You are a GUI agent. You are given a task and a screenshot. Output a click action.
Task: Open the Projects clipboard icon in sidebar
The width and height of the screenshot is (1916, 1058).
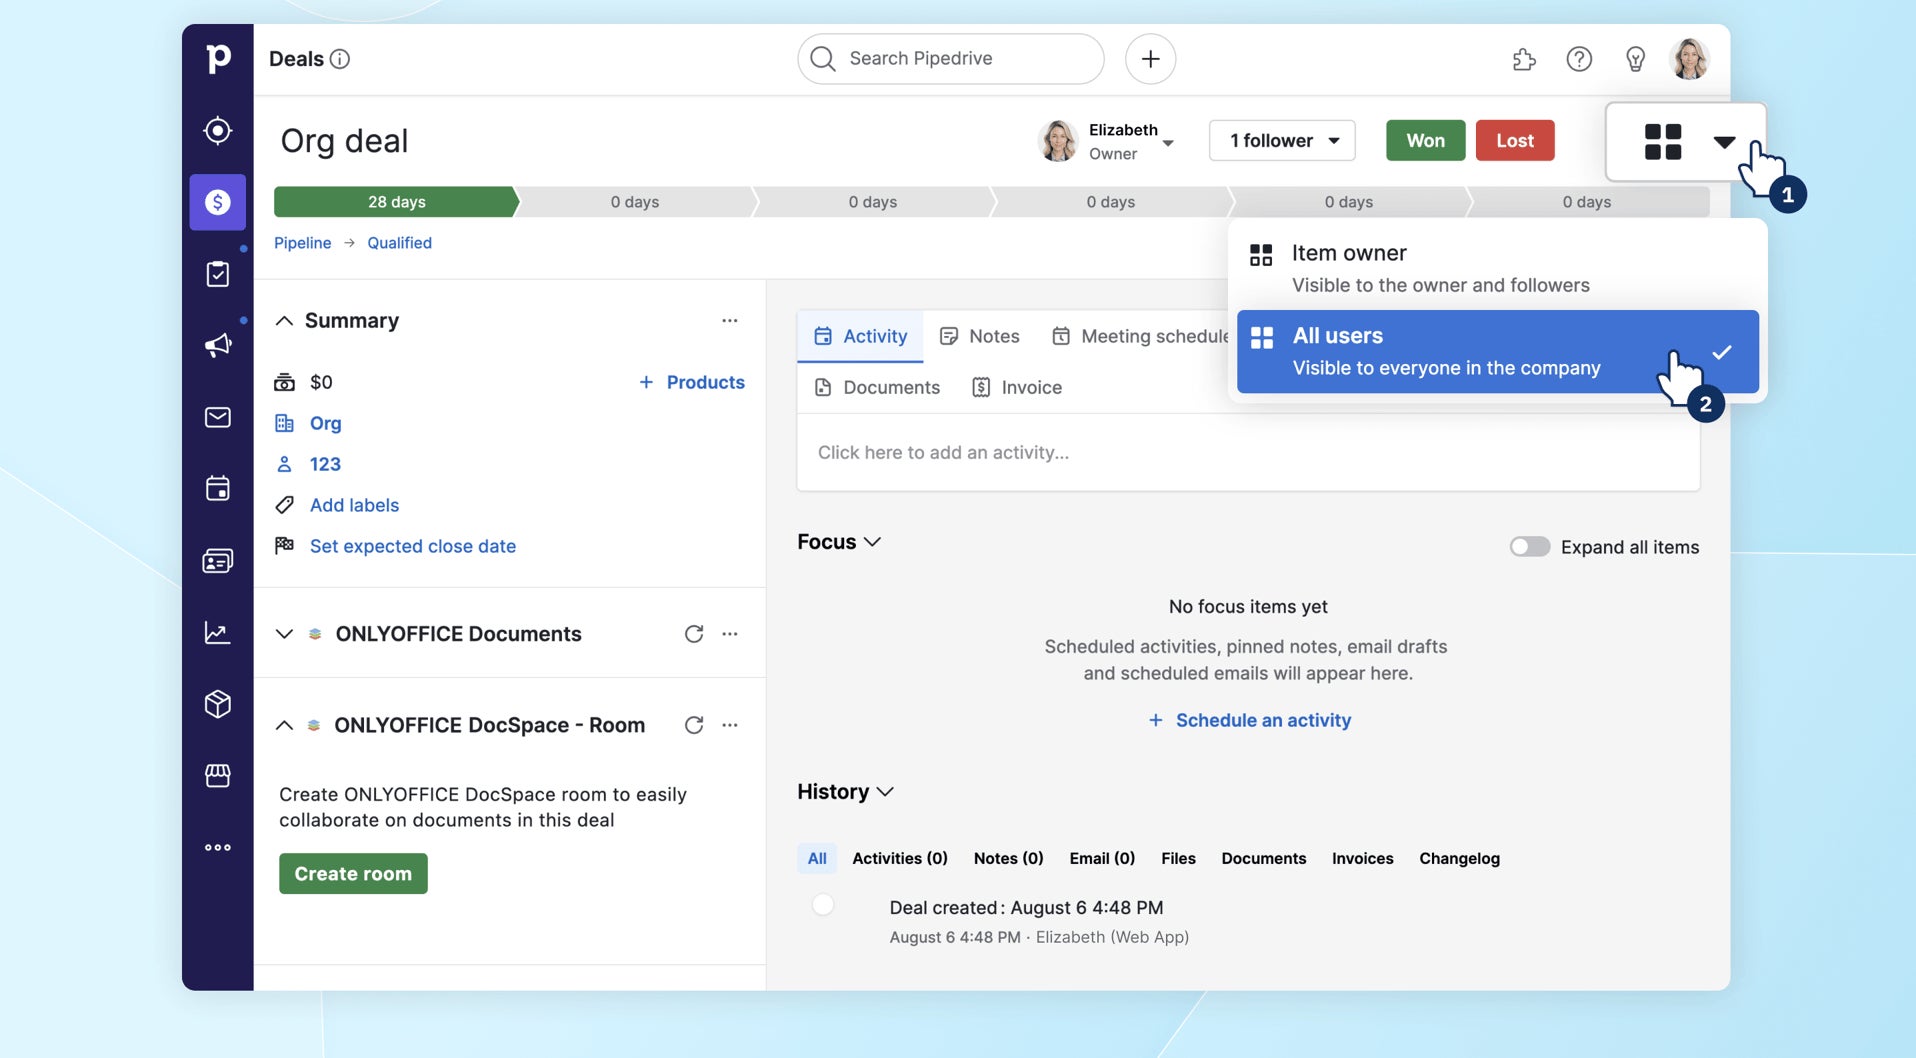(x=218, y=274)
